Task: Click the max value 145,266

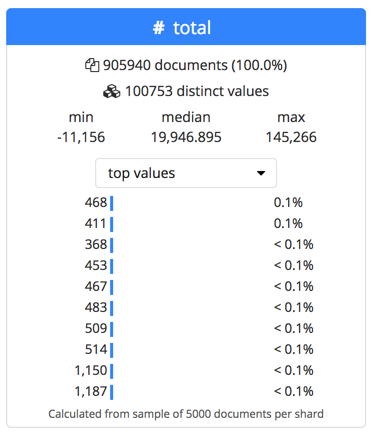Action: click(x=291, y=137)
